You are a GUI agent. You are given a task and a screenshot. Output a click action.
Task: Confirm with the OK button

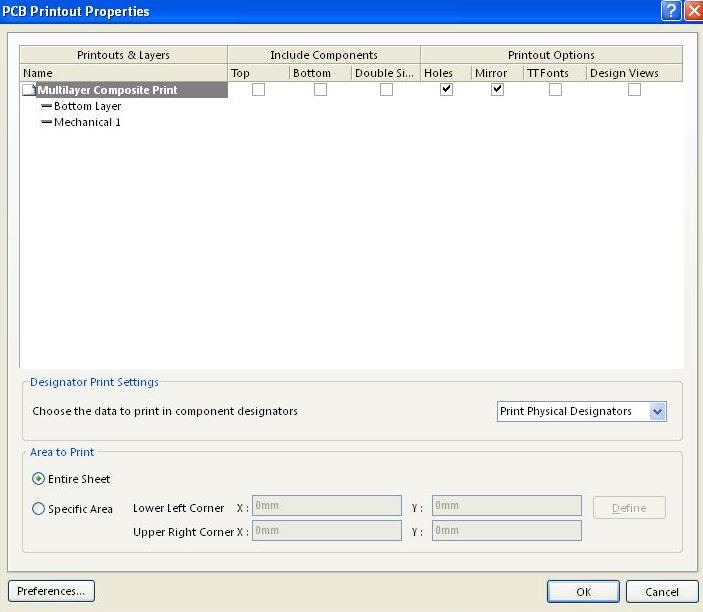click(583, 592)
